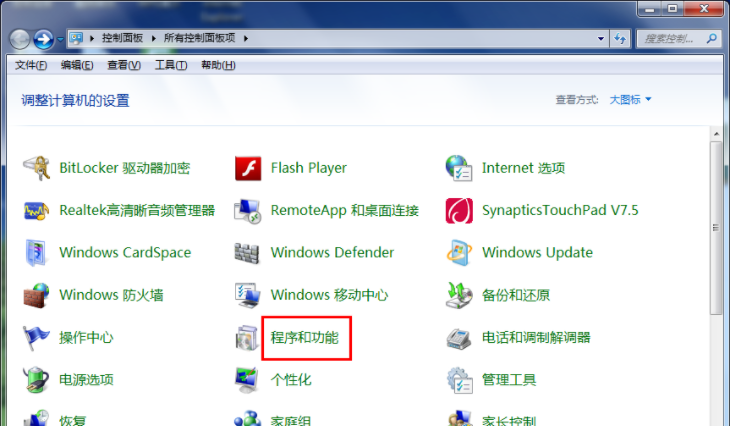Screen dimensions: 730x426
Task: Open the 操作中心 link
Action: point(86,338)
